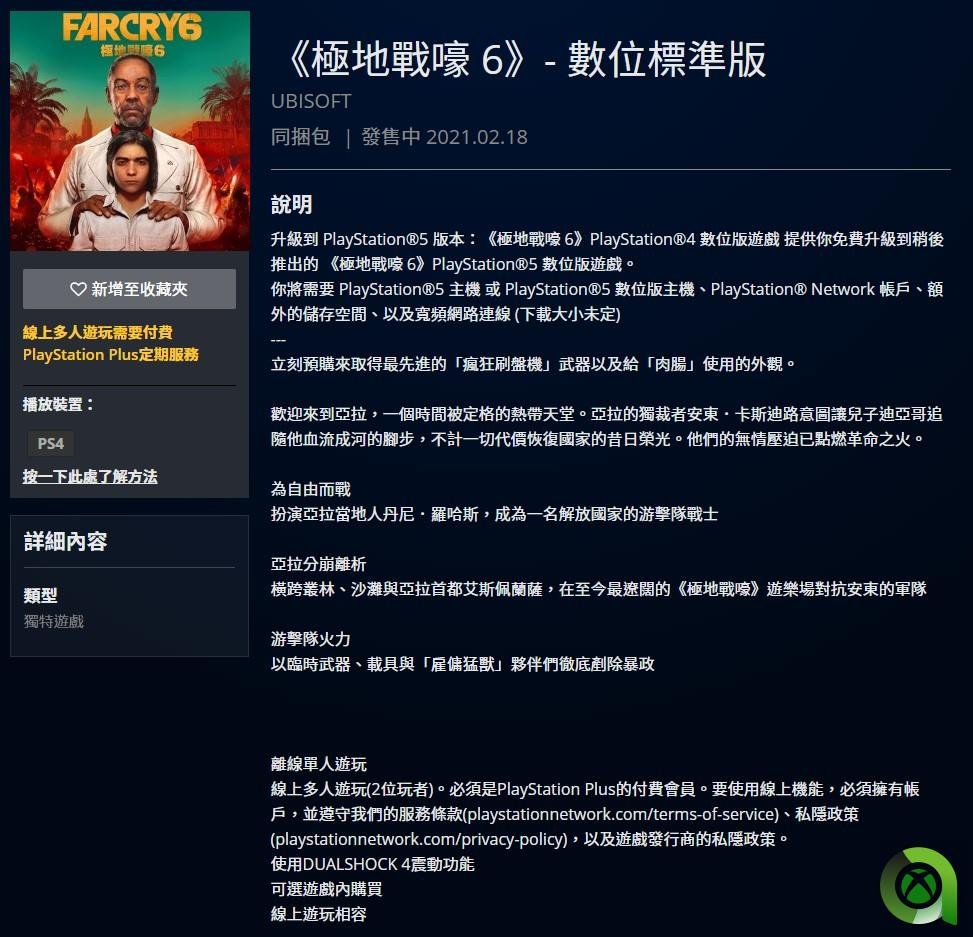Click the Far Cry 6 cover thumbnail
Screen dimensions: 973x937
pyautogui.click(x=130, y=131)
